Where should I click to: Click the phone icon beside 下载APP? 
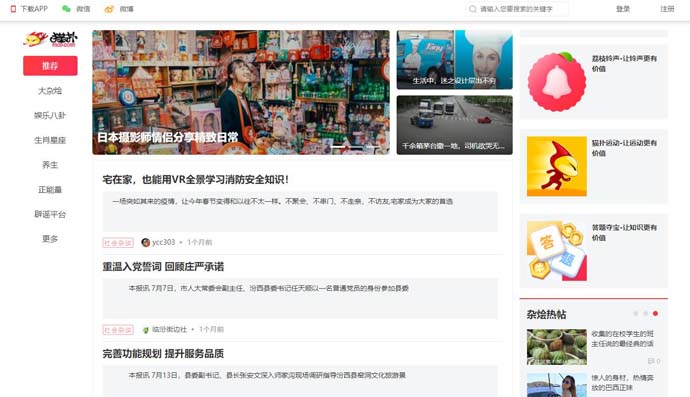click(13, 9)
